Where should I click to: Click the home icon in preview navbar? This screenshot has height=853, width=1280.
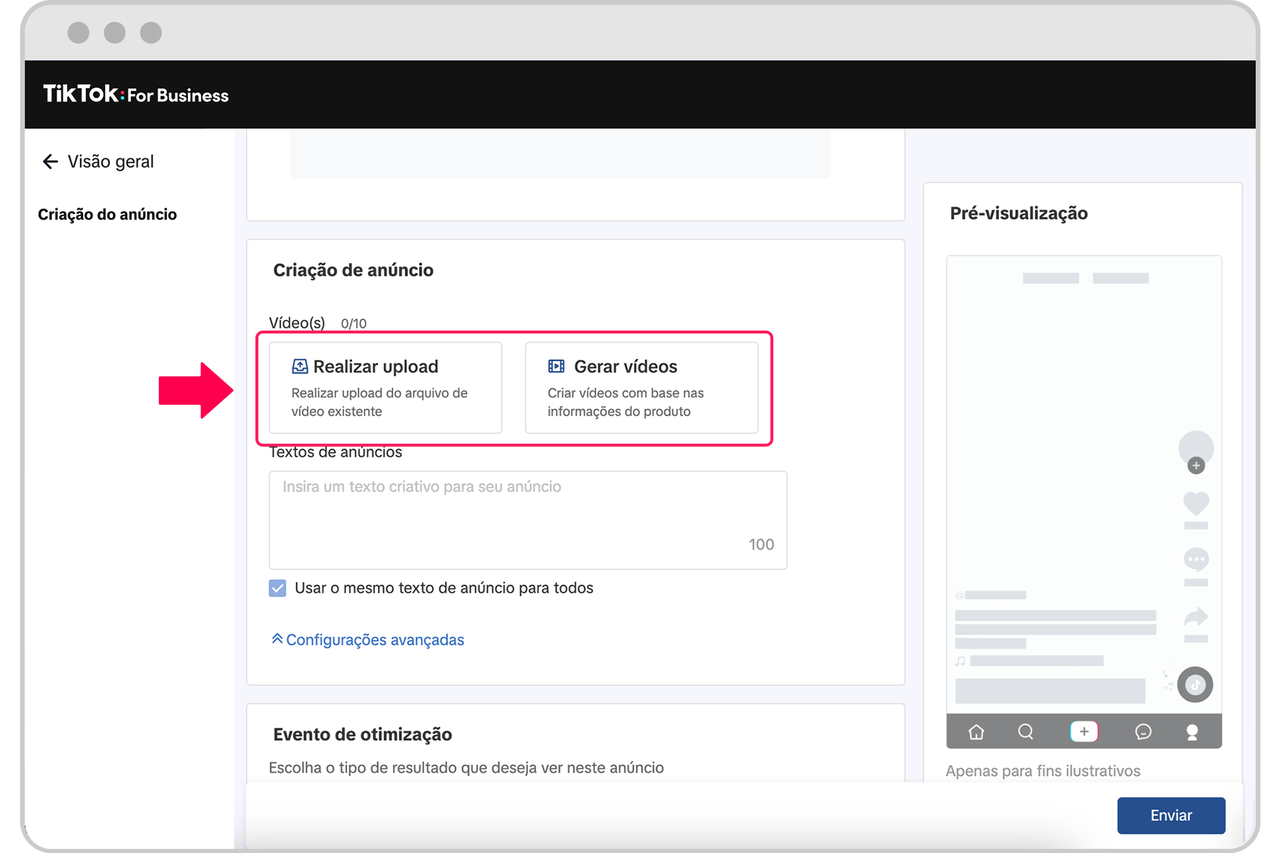point(976,732)
